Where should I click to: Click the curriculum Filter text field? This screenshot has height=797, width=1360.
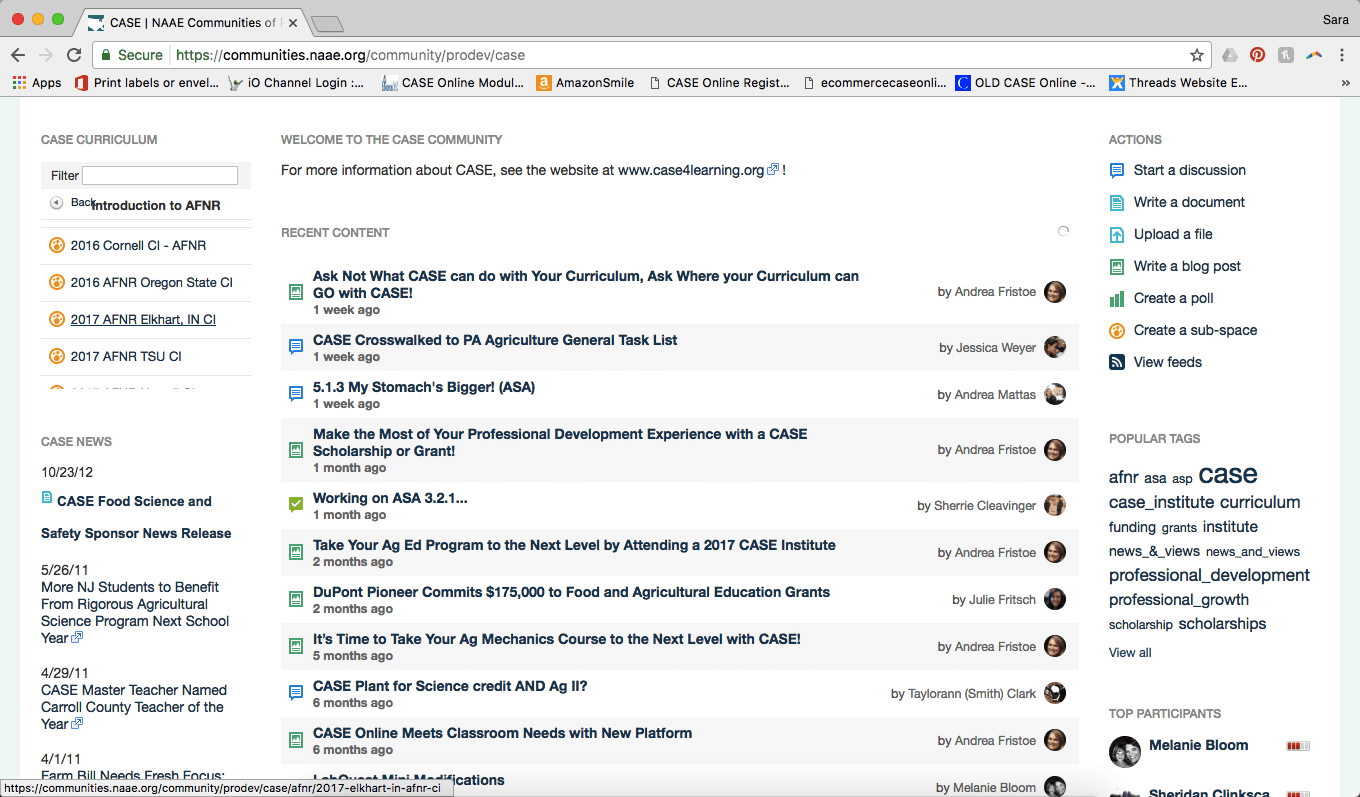coord(160,176)
